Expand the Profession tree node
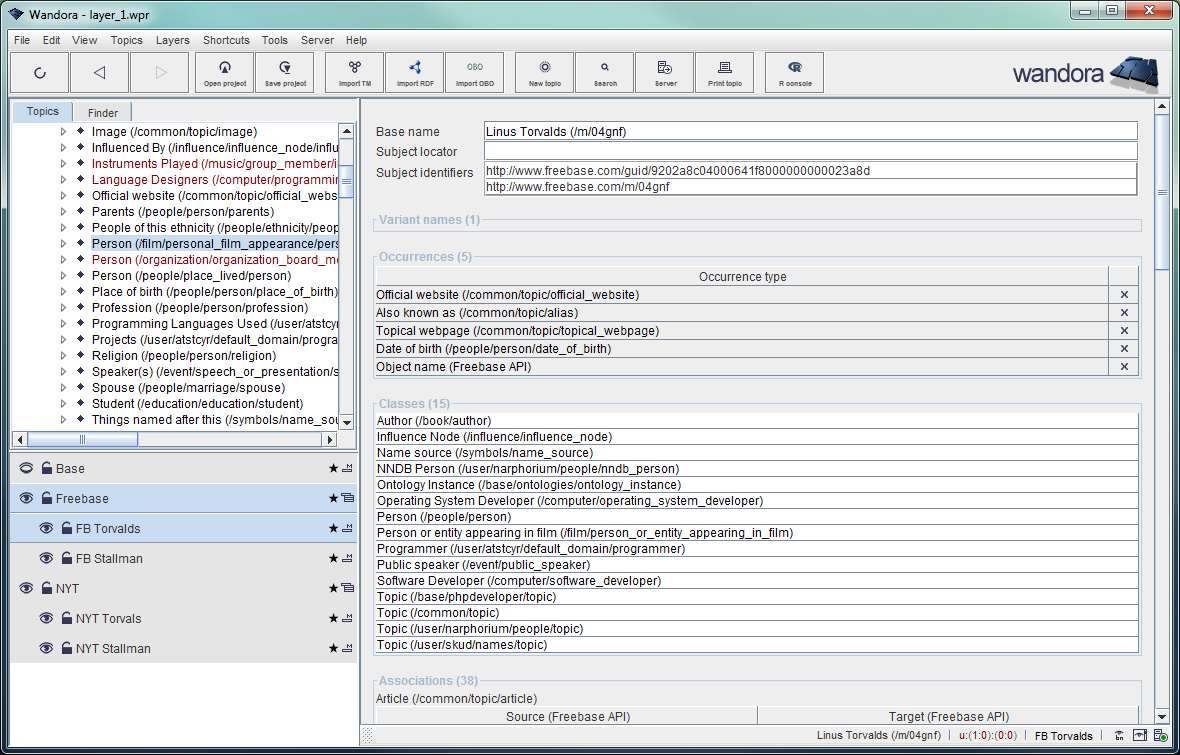The image size is (1180, 755). pos(64,308)
